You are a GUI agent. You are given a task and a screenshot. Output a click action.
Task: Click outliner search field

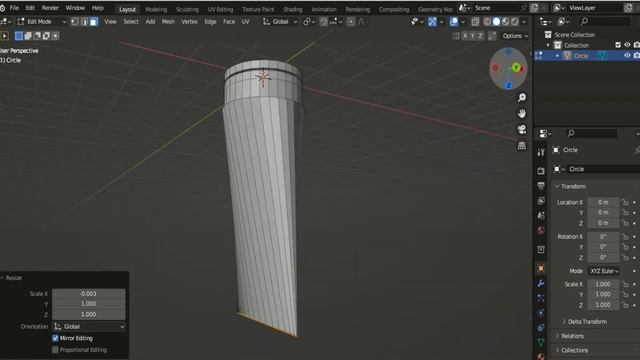(x=605, y=21)
